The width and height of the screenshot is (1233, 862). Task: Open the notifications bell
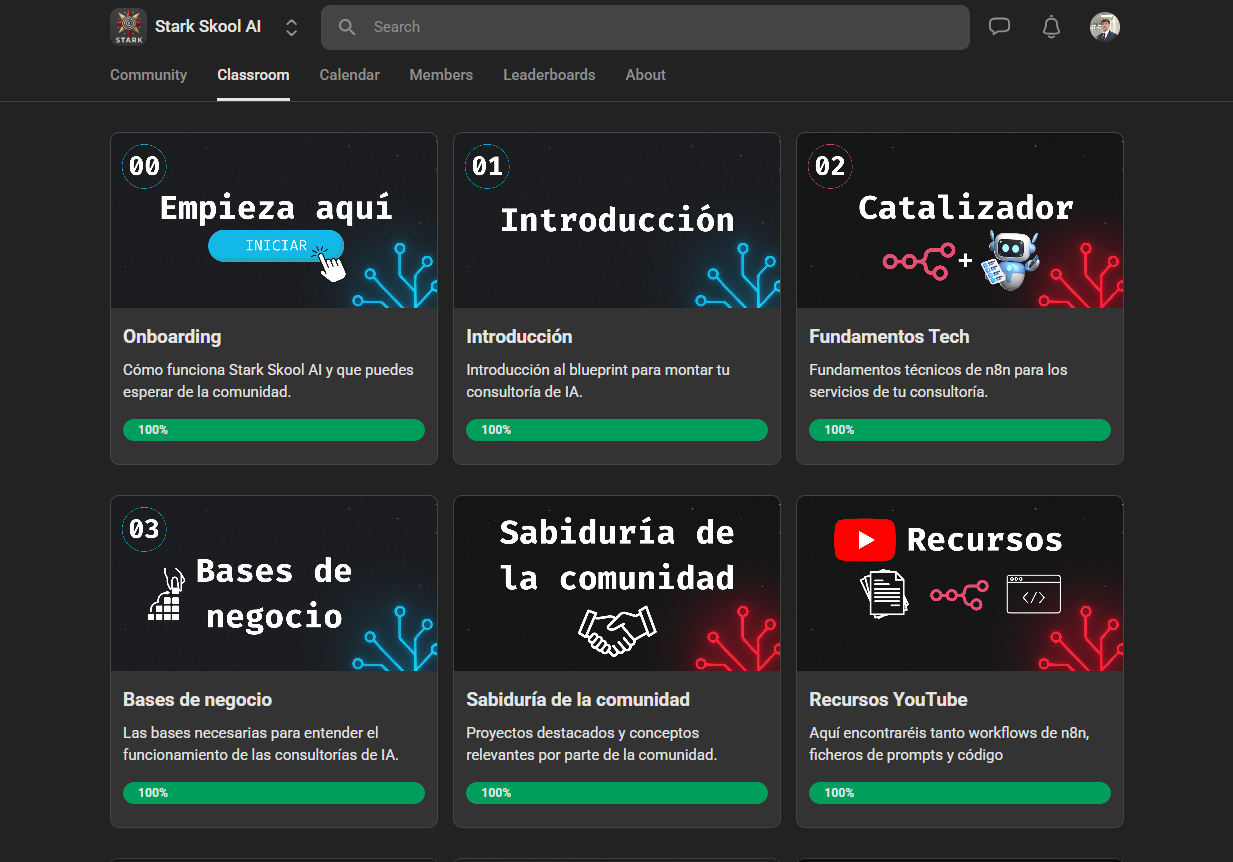(x=1051, y=27)
